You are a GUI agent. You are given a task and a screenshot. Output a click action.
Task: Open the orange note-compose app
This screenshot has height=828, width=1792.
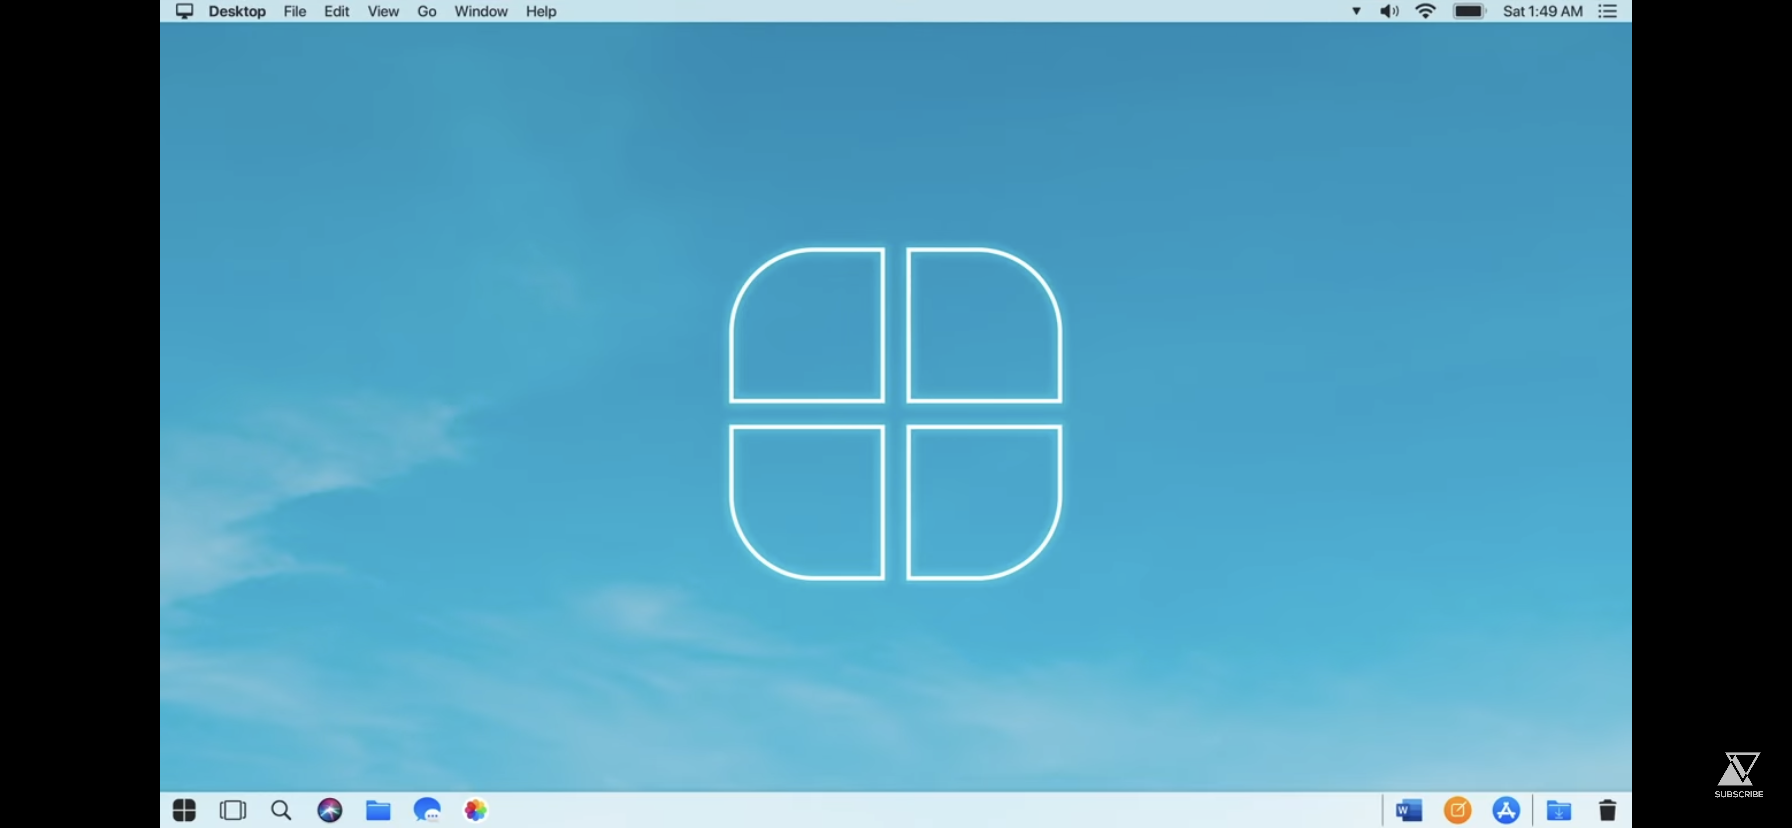(1458, 810)
